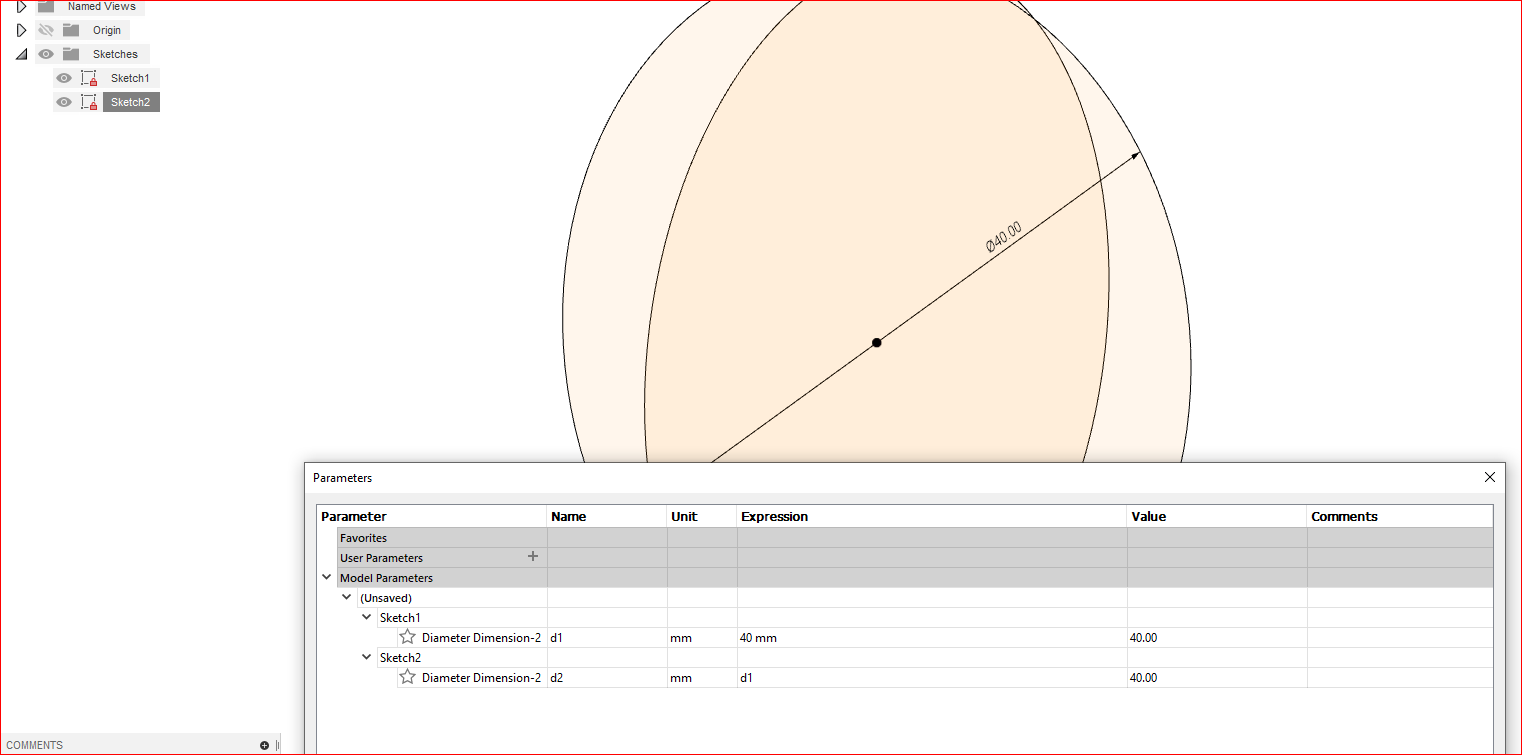This screenshot has height=755, width=1522.
Task: Show the Origin folder via crossed-eye toggle
Action: click(45, 29)
